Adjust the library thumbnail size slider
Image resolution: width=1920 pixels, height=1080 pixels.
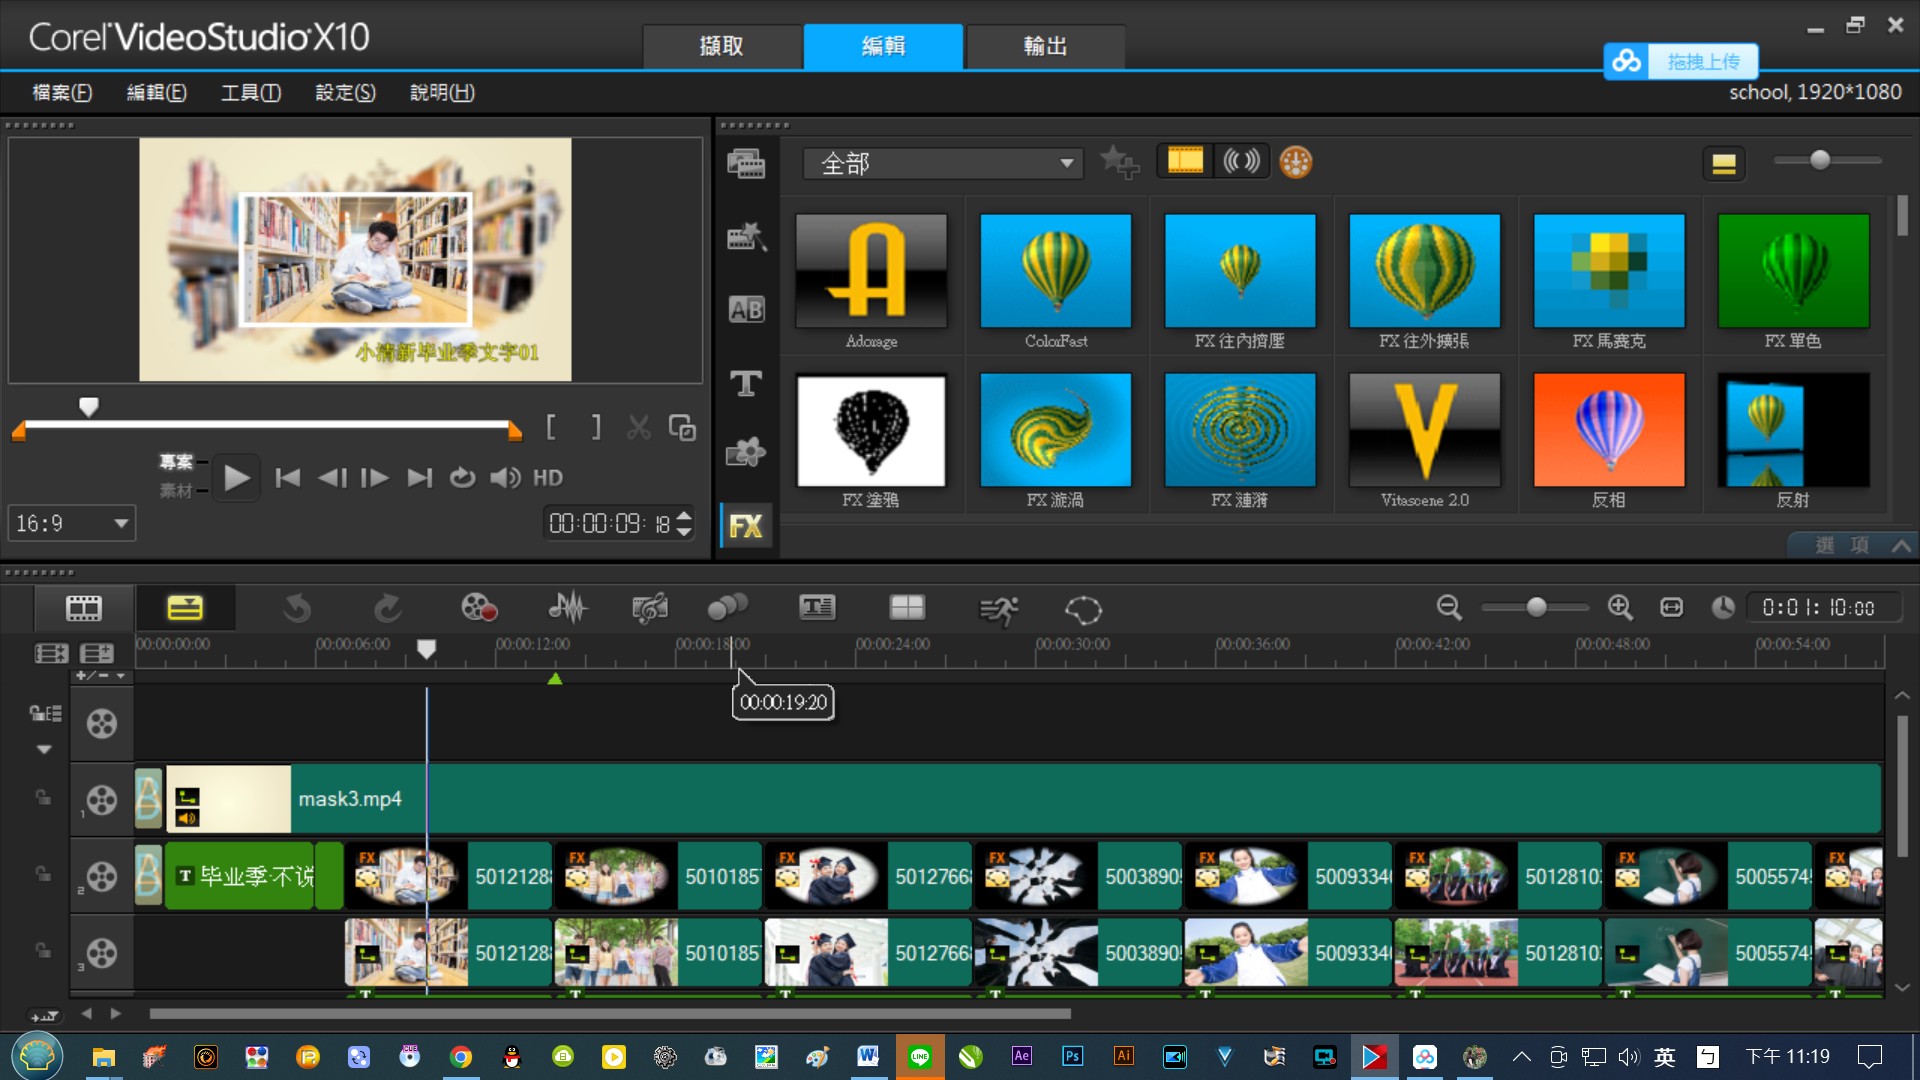[1819, 160]
